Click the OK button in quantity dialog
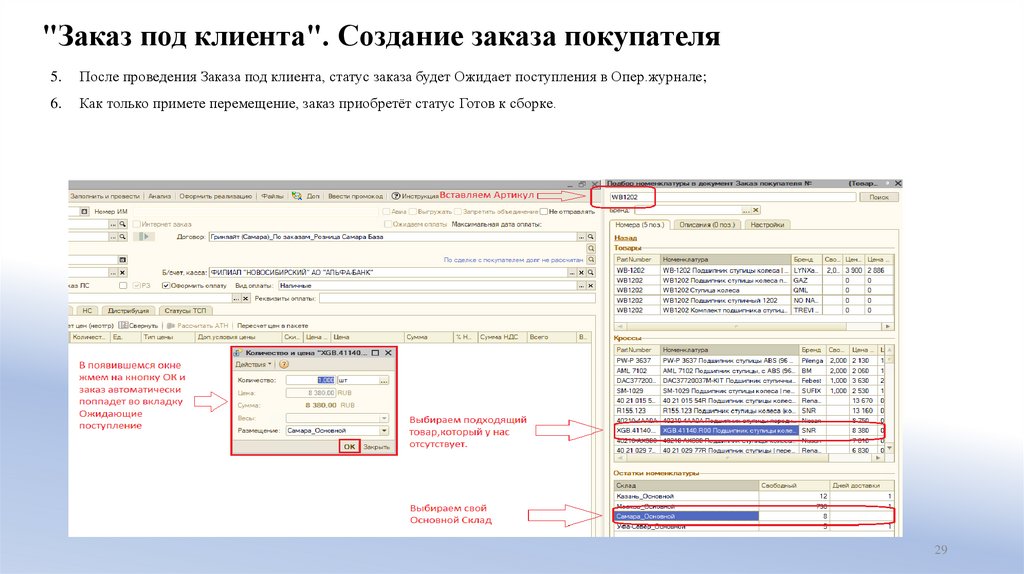Viewport: 1024px width, 574px height. (x=349, y=447)
